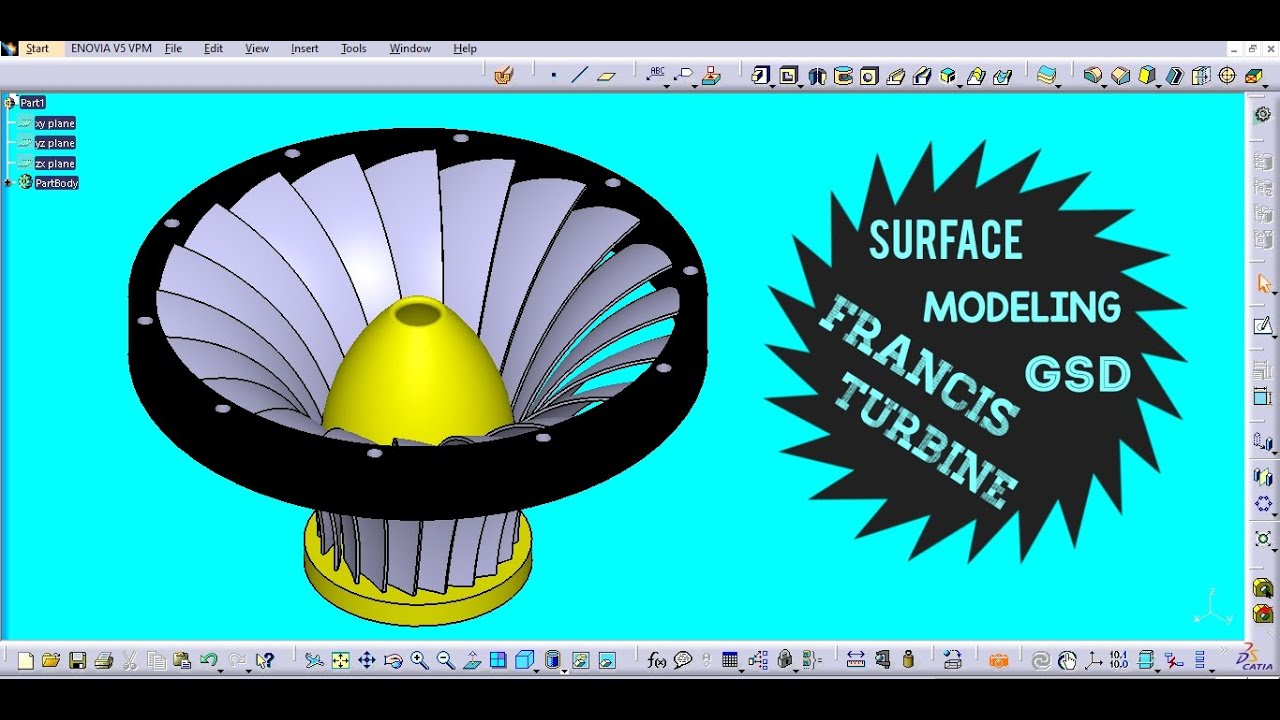Click the gear icon at top of right toolbar
This screenshot has width=1280, height=720.
point(1263,114)
